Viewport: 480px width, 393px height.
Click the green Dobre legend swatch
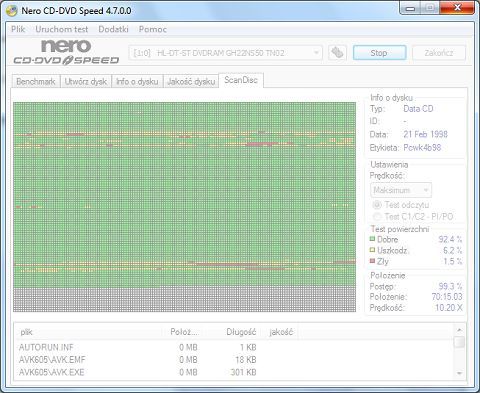[x=373, y=239]
